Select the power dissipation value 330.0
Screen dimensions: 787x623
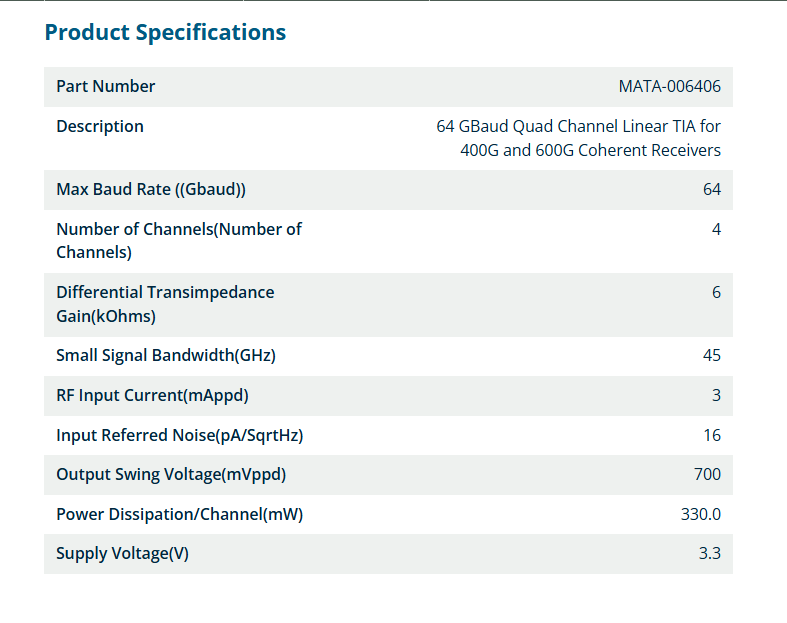(700, 514)
